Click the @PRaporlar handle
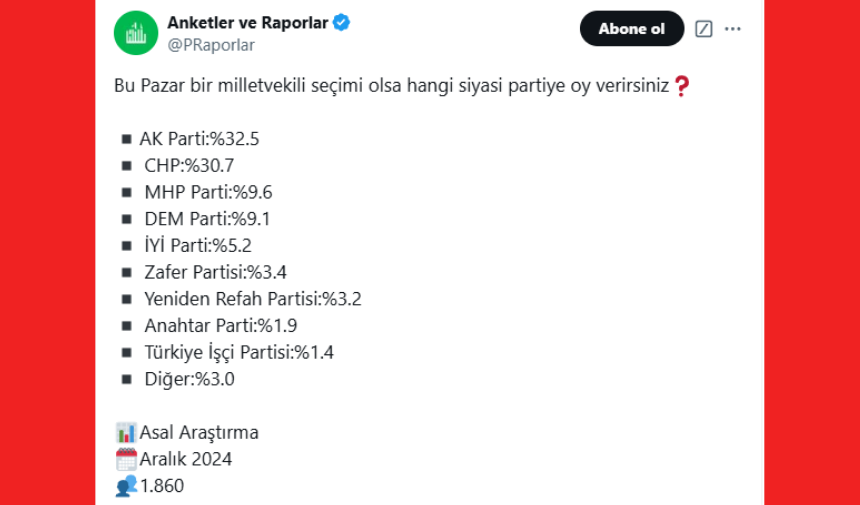The height and width of the screenshot is (505, 860). pyautogui.click(x=211, y=45)
